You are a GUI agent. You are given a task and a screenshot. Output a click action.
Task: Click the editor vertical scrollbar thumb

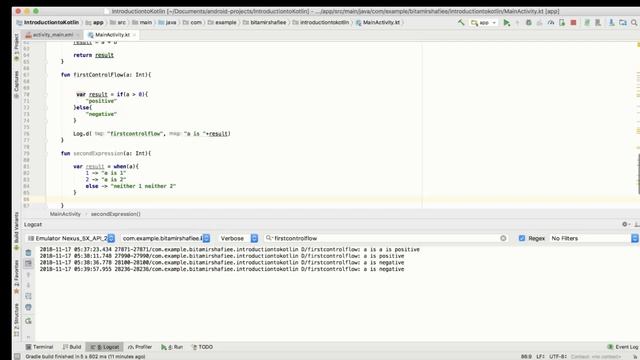click(638, 173)
